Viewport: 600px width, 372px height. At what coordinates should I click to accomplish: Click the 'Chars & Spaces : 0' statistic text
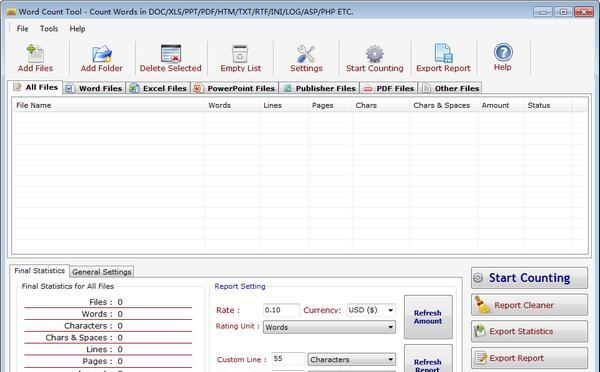tap(84, 338)
